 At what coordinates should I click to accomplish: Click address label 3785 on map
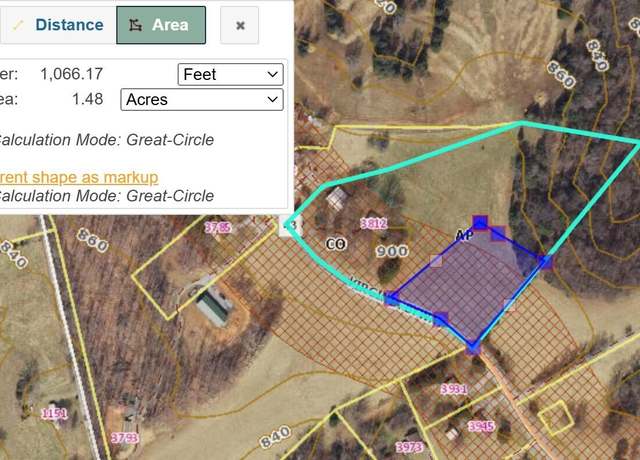[x=218, y=227]
